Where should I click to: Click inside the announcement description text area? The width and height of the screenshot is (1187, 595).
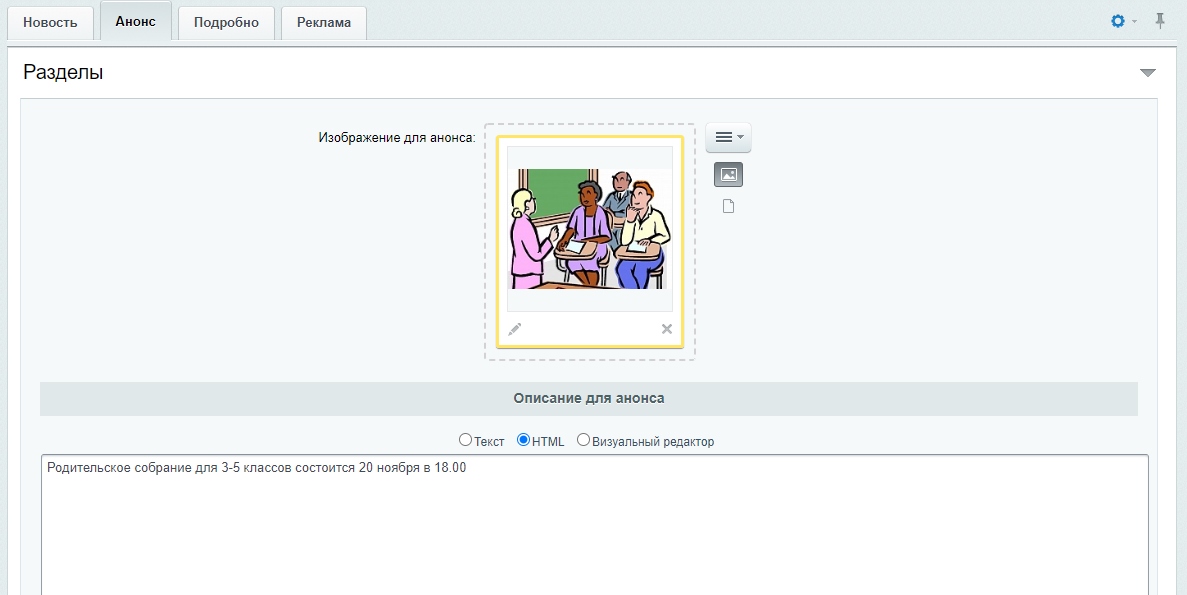594,525
